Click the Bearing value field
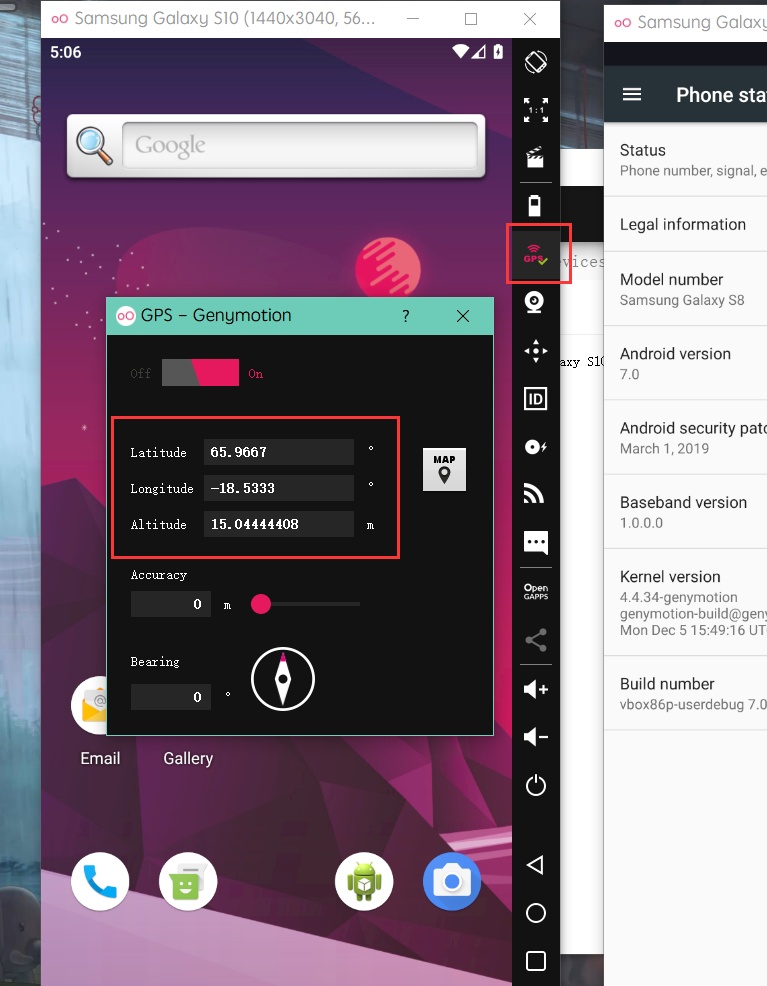Image resolution: width=767 pixels, height=986 pixels. [170, 697]
